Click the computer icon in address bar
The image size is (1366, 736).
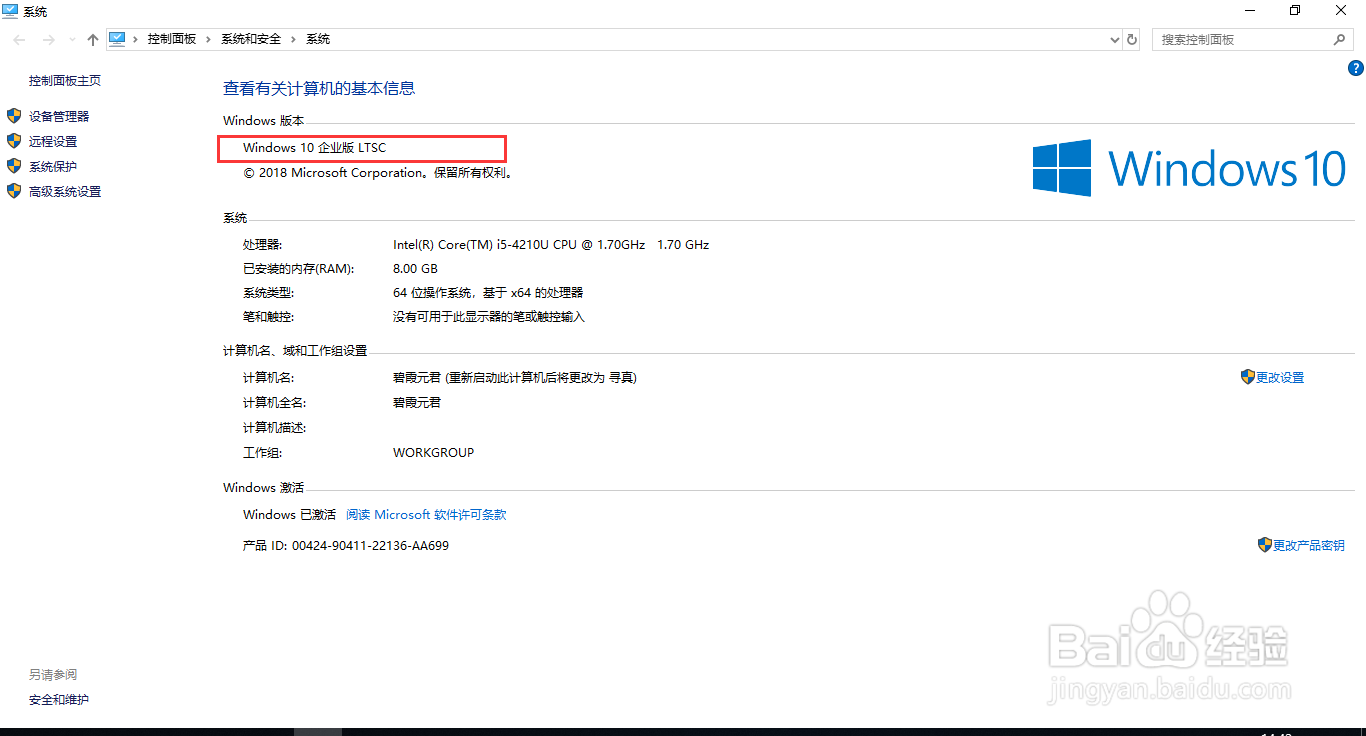coord(117,39)
